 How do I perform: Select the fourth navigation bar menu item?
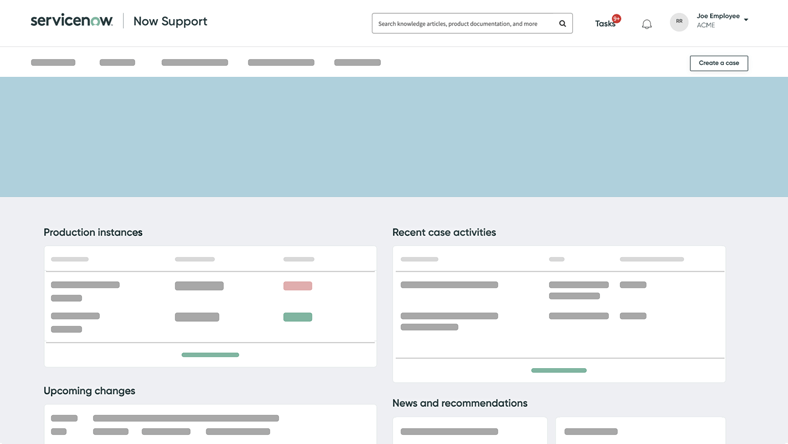click(x=281, y=62)
